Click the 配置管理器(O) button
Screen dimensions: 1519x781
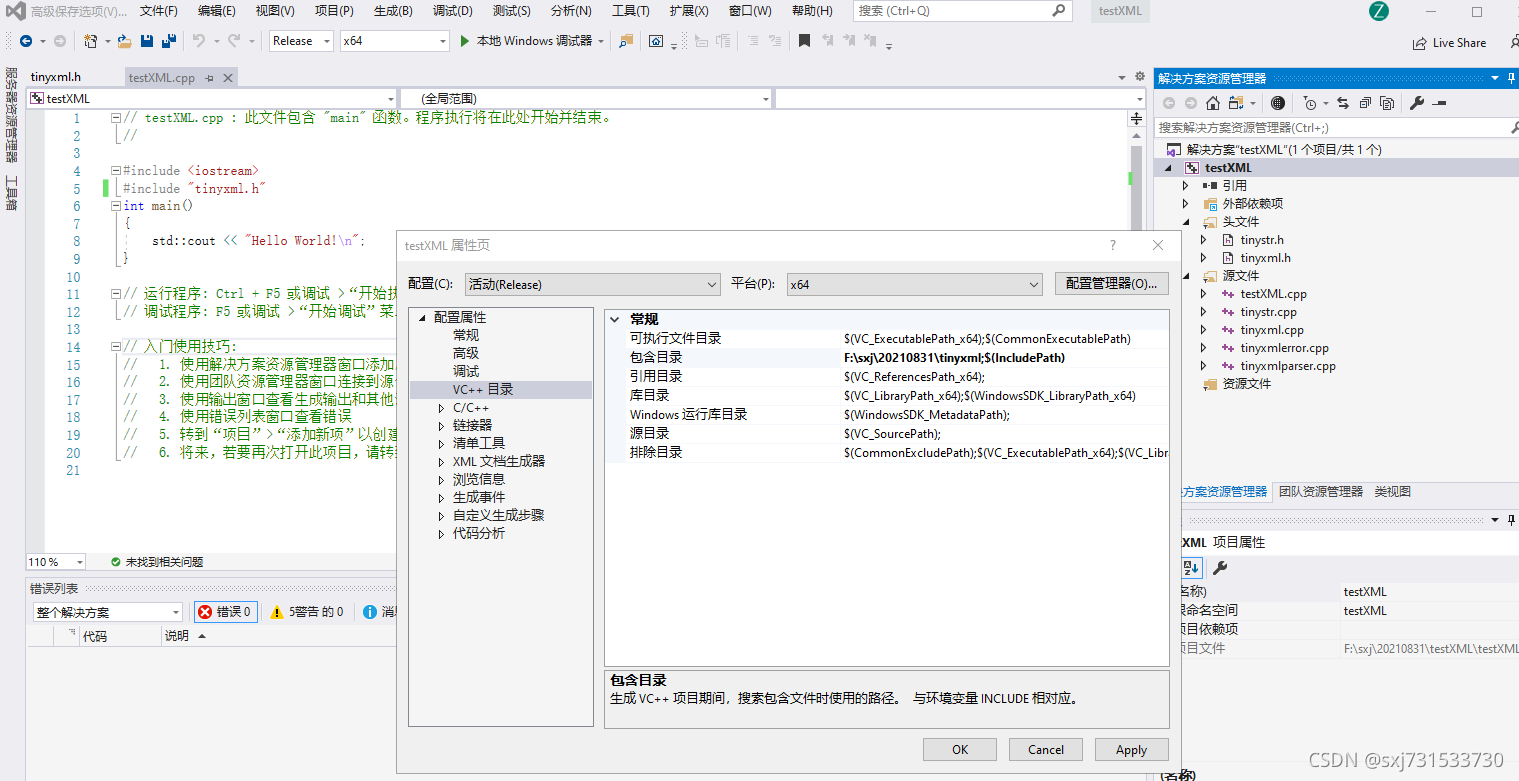click(1111, 283)
